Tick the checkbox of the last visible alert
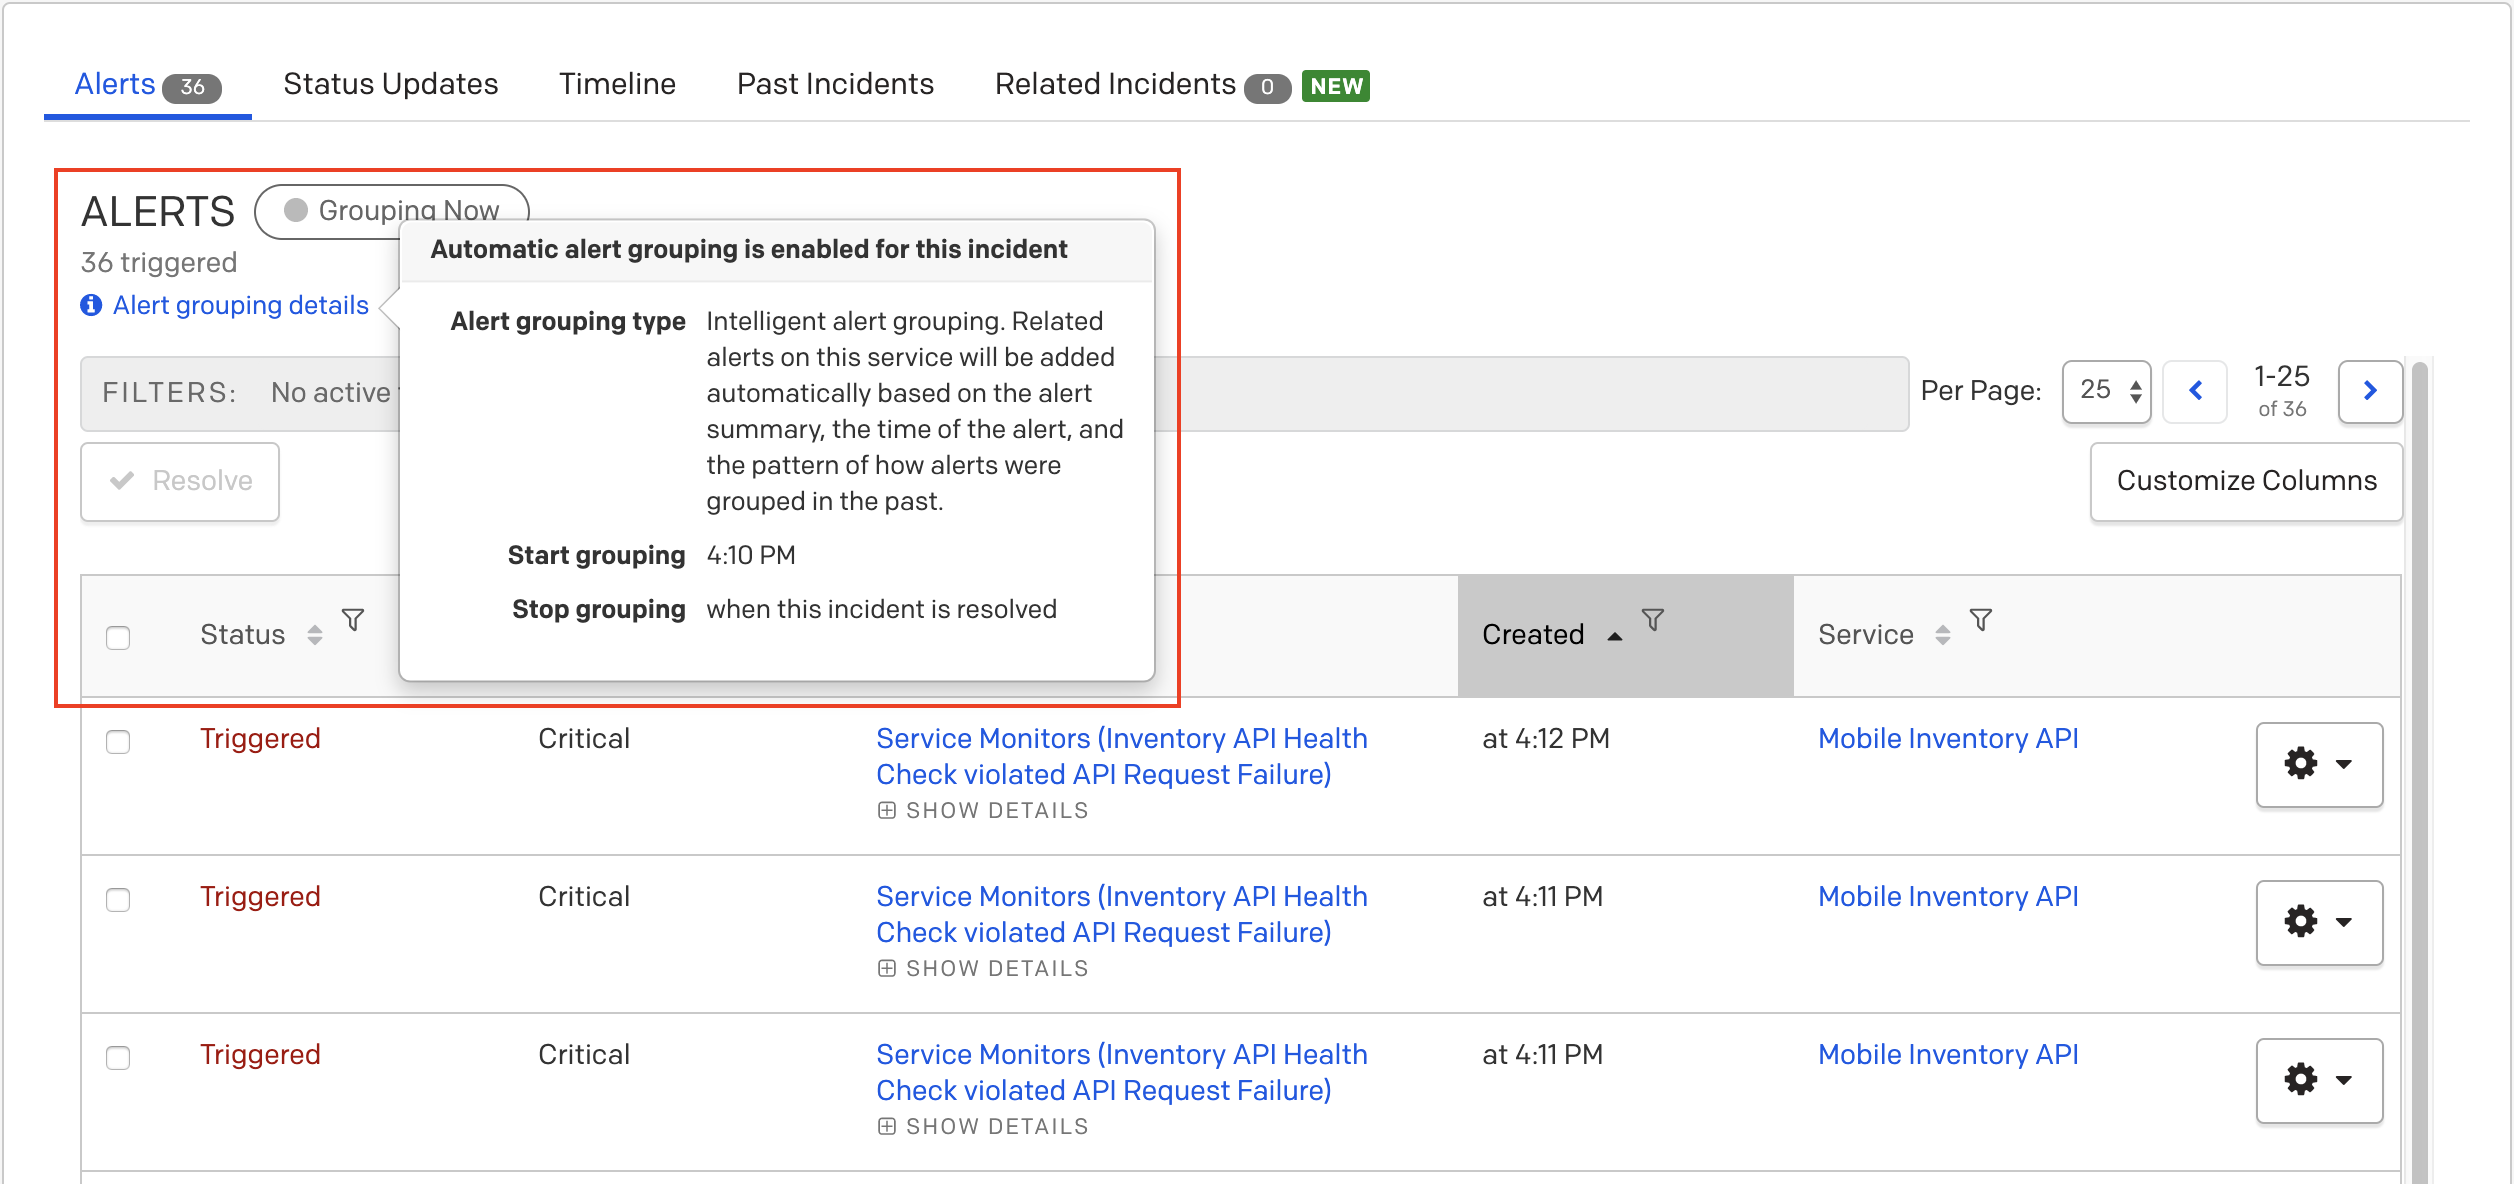The image size is (2514, 1184). click(x=118, y=1057)
